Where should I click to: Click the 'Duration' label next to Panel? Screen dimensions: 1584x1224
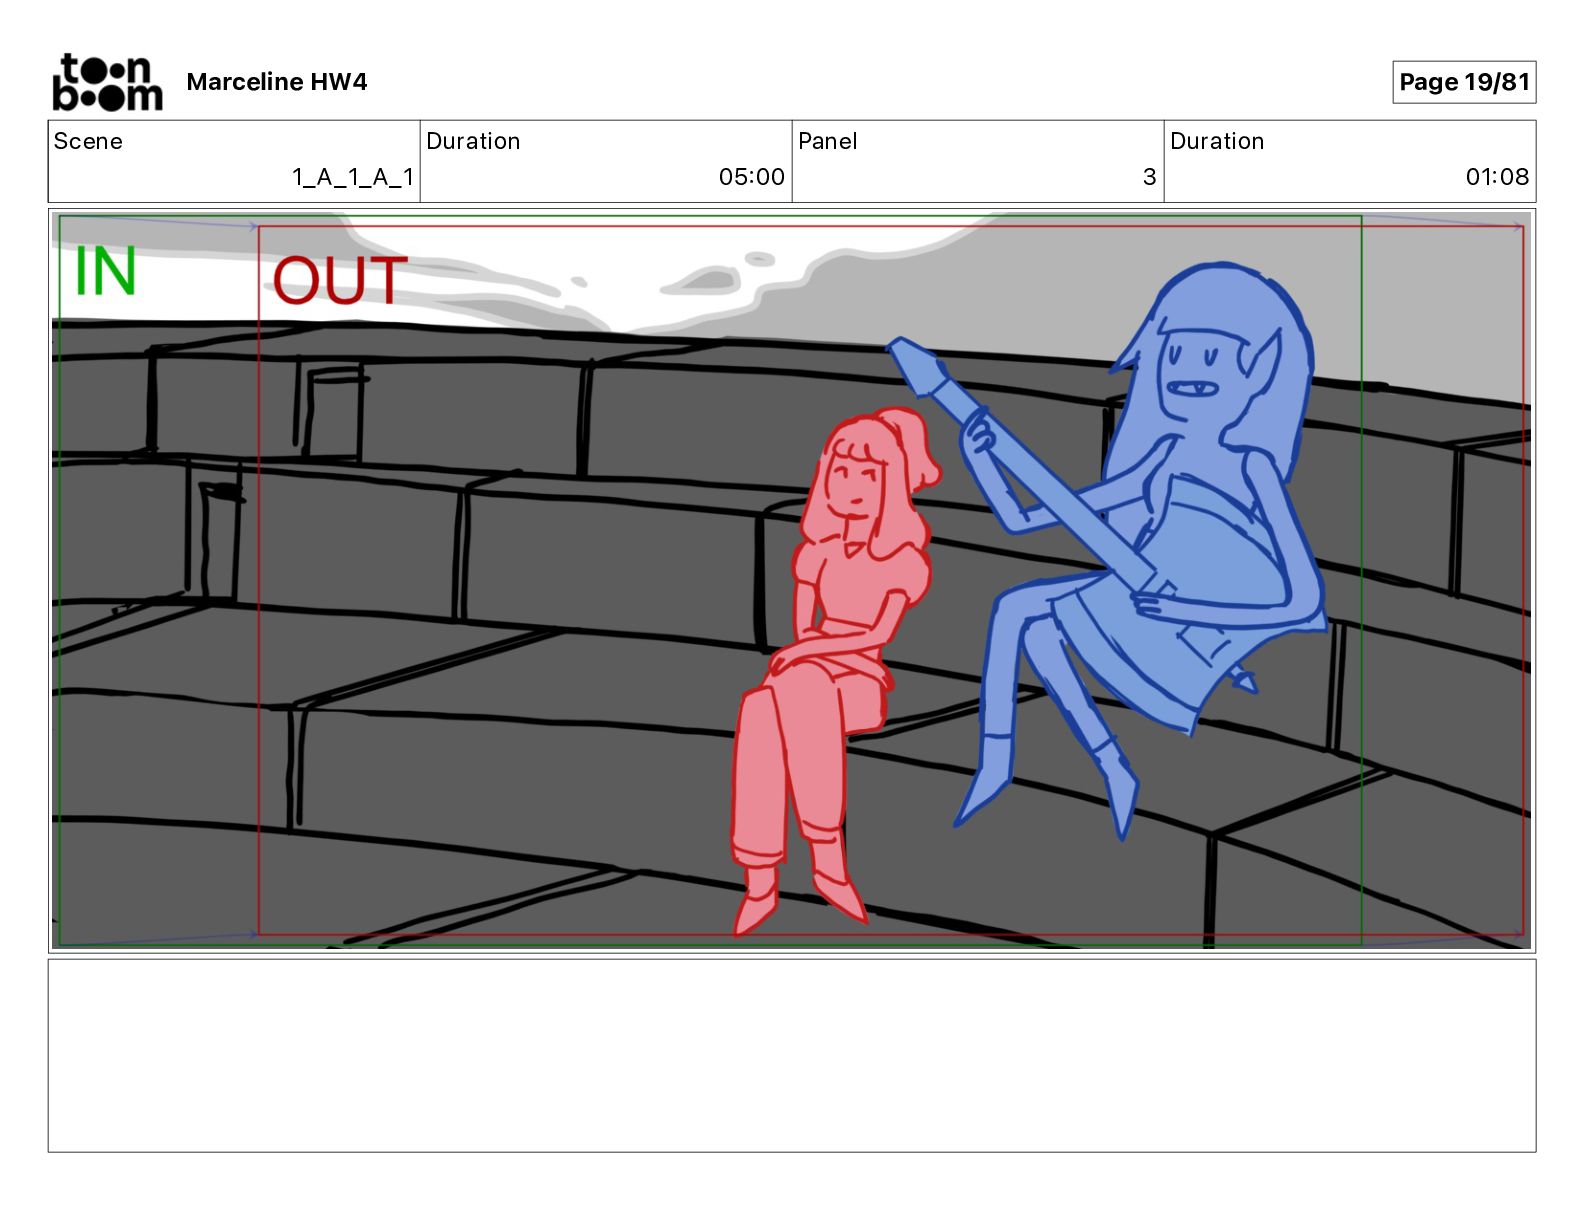1217,141
